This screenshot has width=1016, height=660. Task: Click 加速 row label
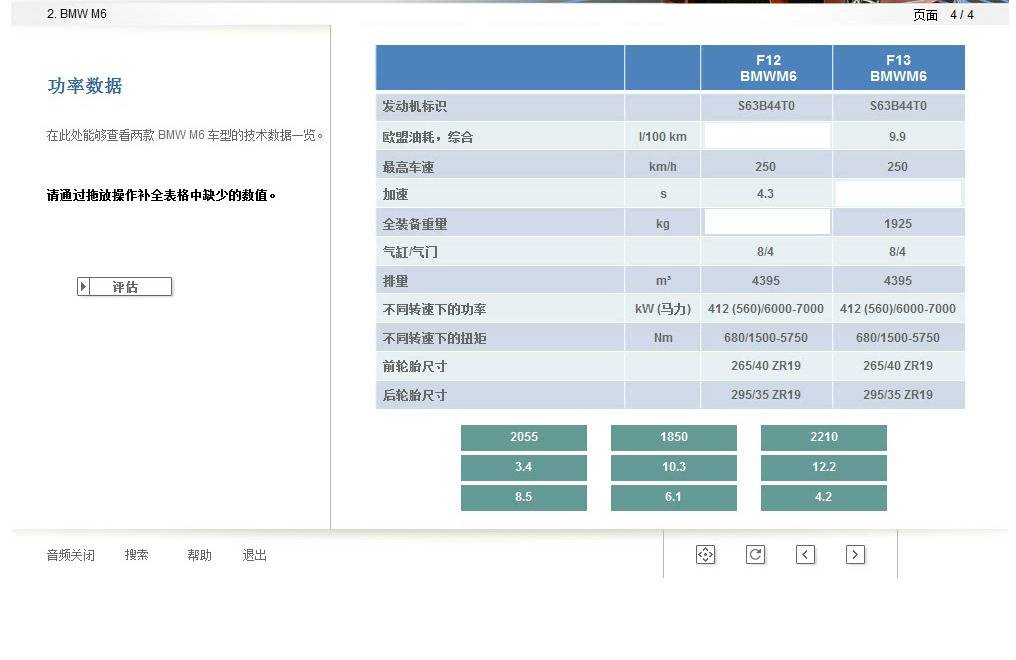tap(395, 194)
